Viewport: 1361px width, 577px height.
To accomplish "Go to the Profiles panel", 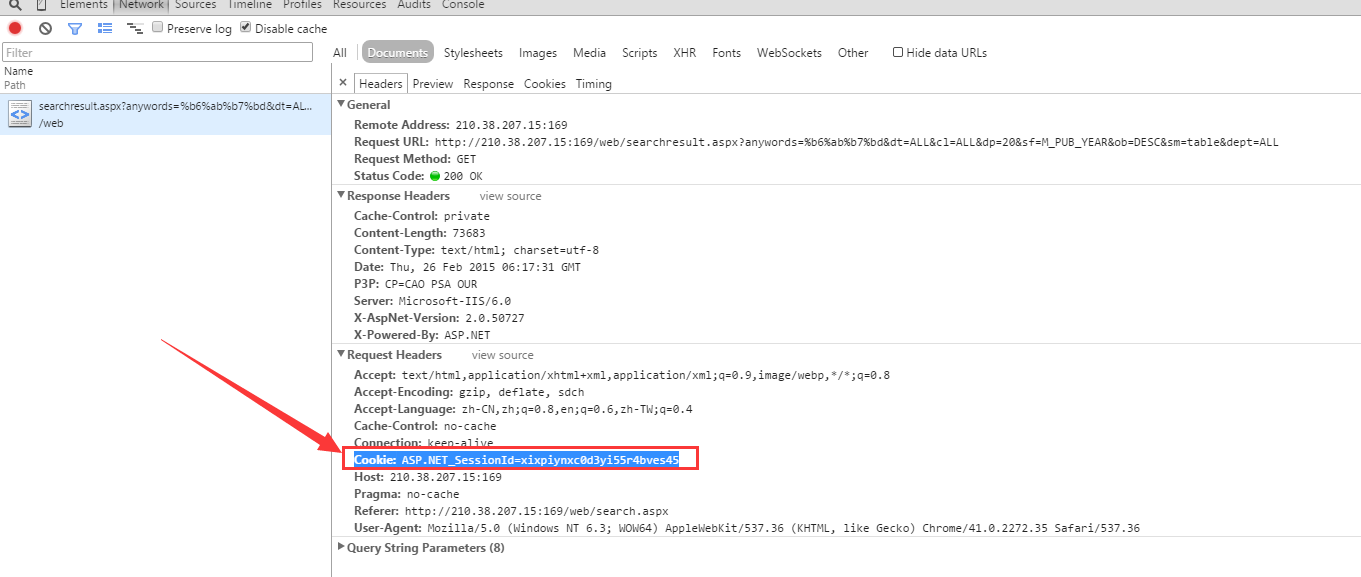I will point(302,5).
